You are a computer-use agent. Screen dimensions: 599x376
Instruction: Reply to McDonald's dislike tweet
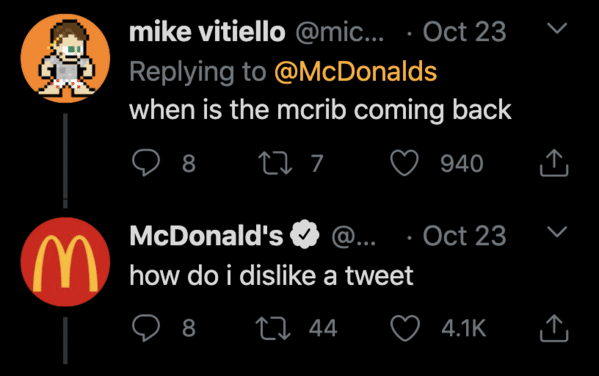(x=146, y=327)
